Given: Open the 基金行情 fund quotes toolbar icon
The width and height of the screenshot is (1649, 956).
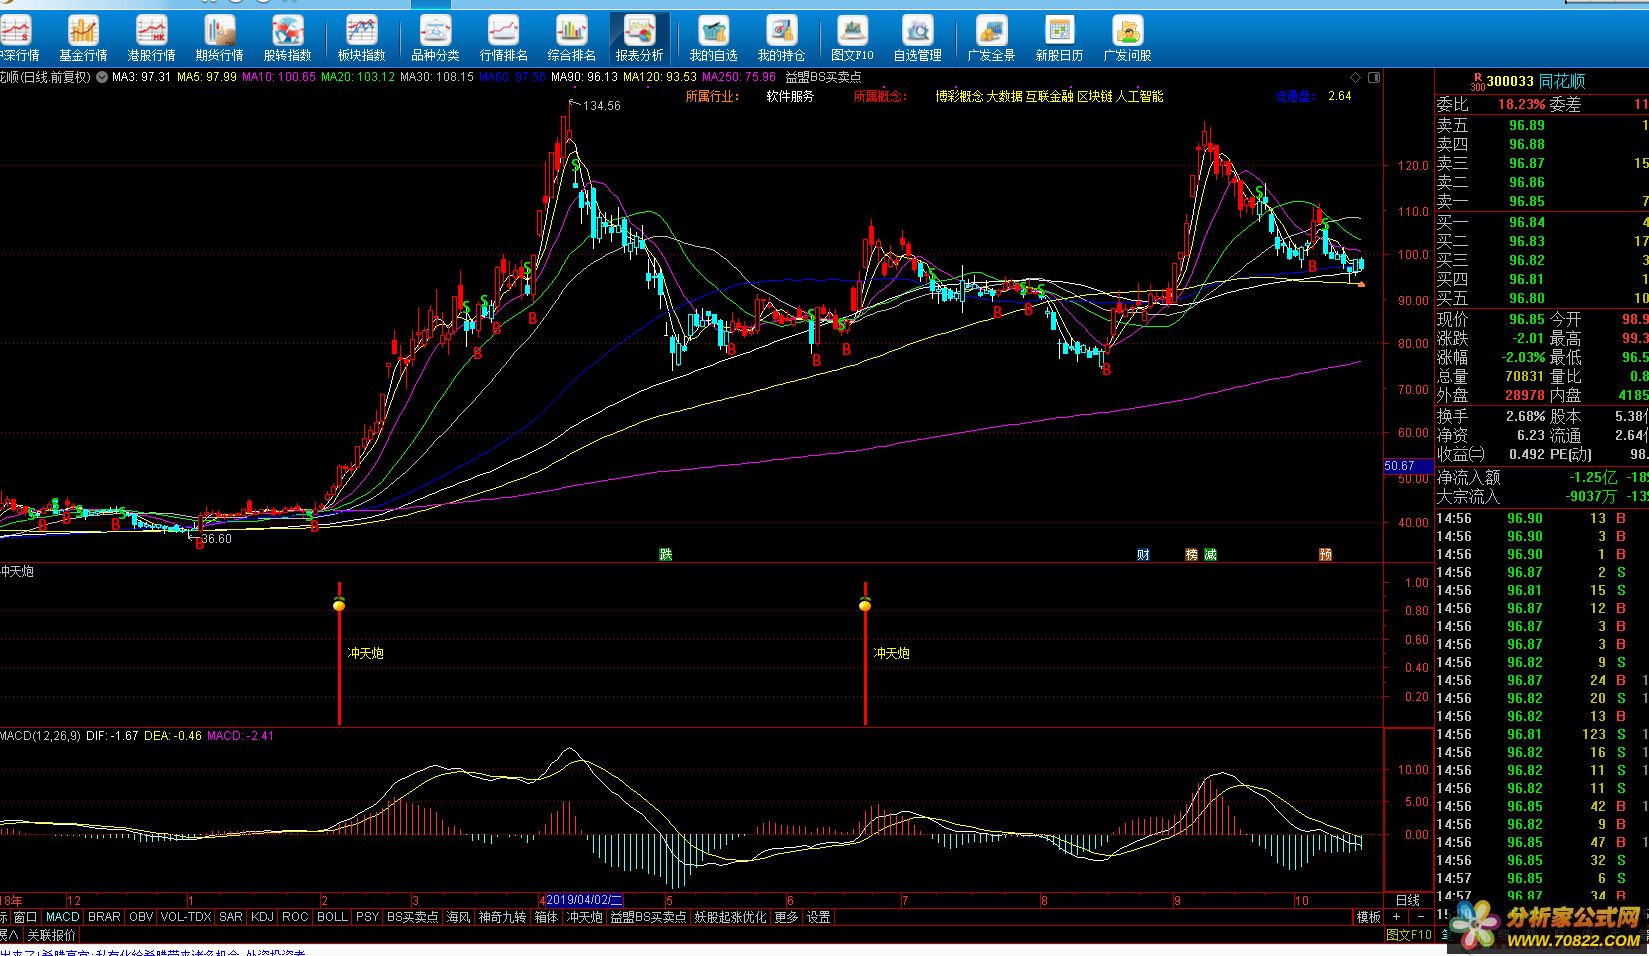Looking at the screenshot, I should pos(83,39).
